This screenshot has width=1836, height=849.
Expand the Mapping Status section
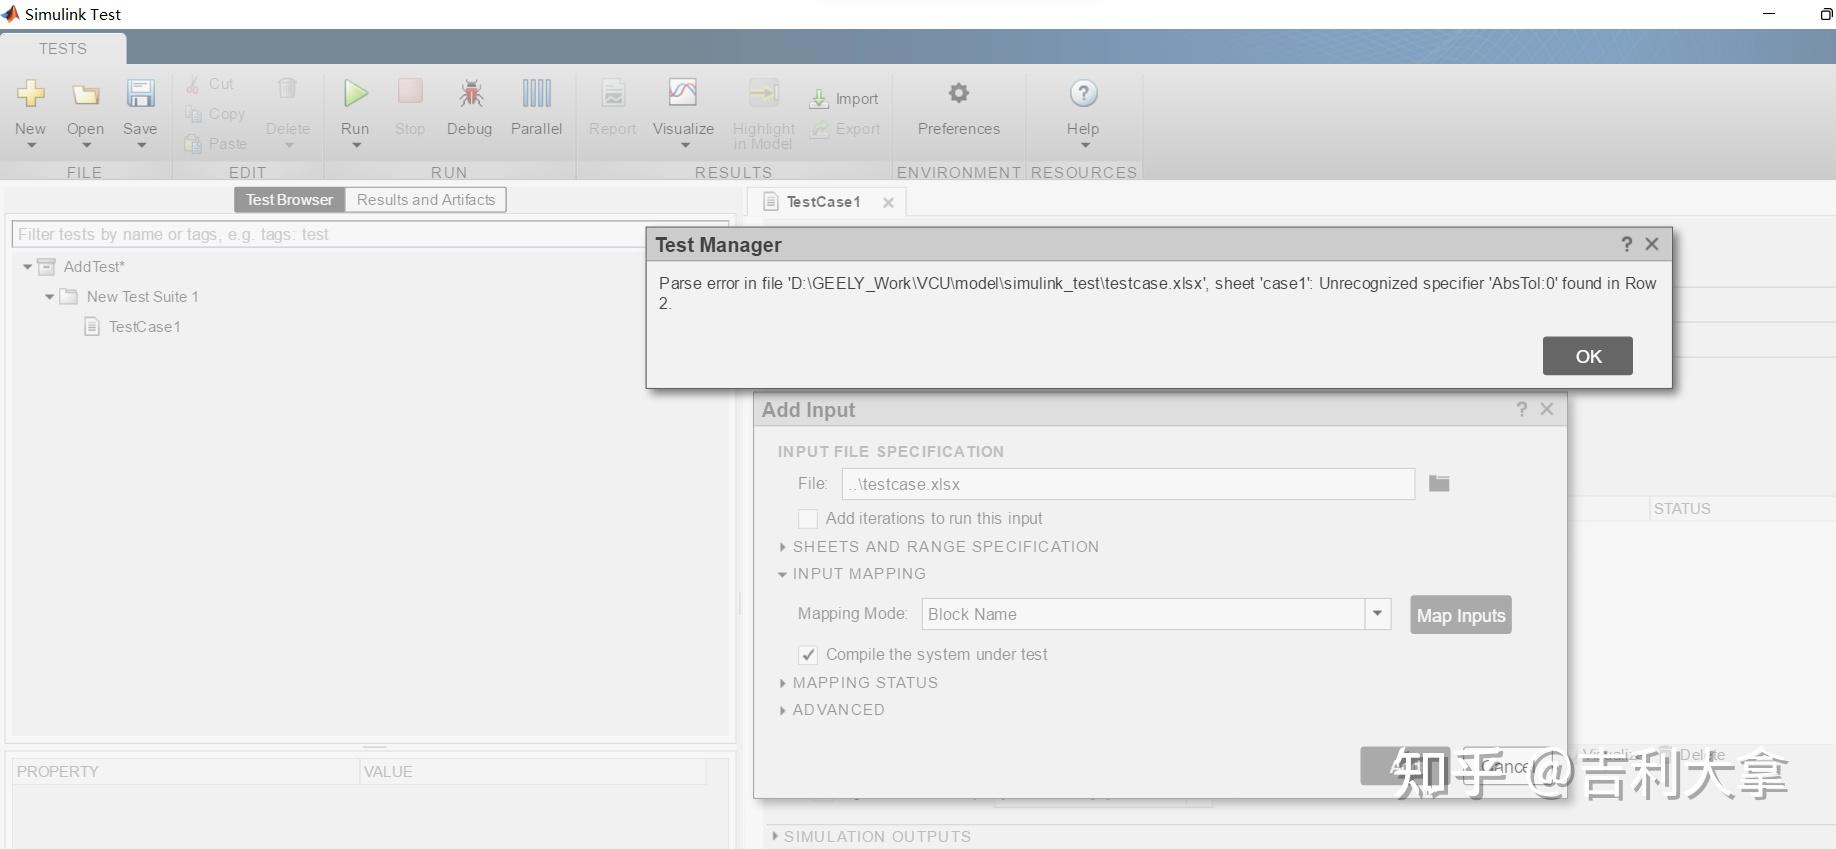[x=783, y=683]
